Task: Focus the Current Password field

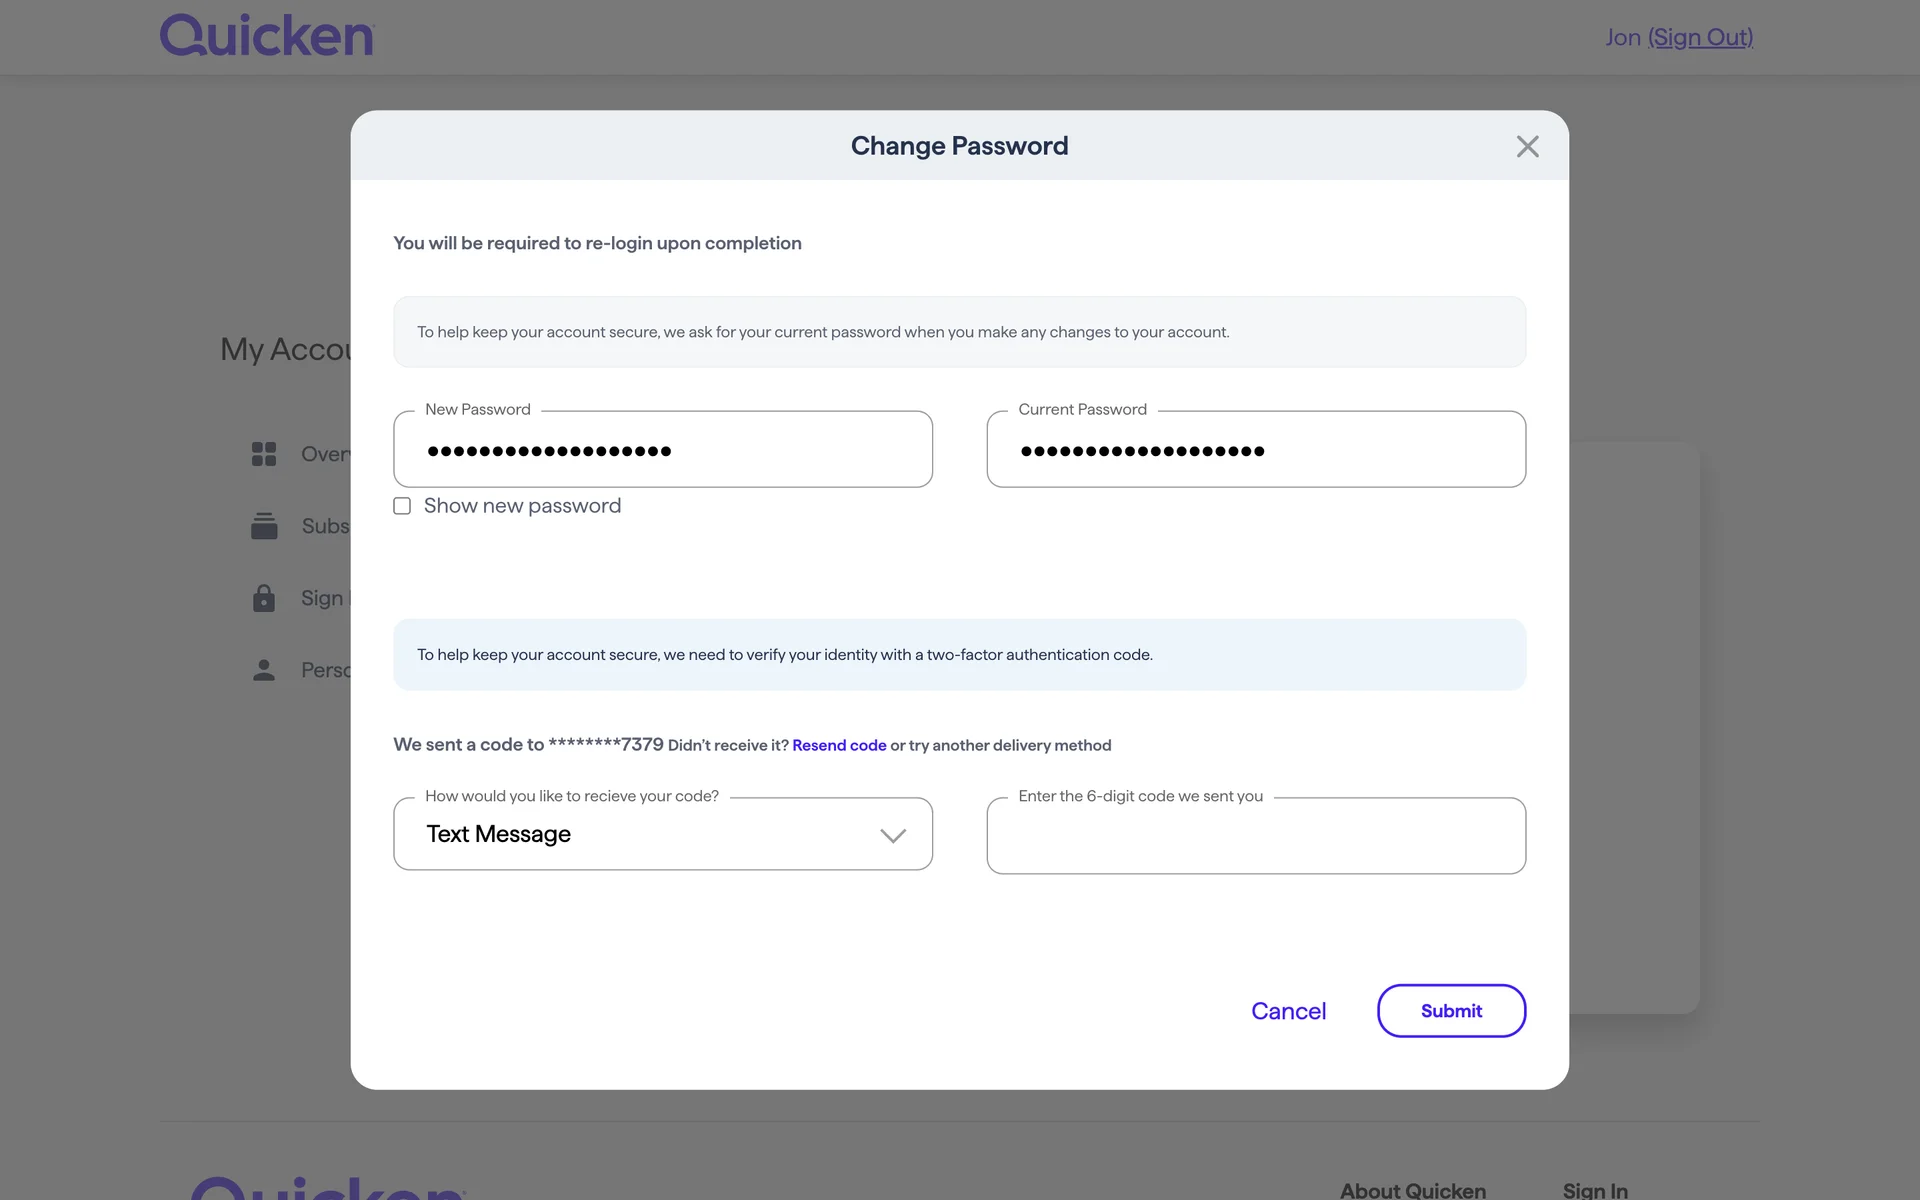Action: pyautogui.click(x=1255, y=450)
